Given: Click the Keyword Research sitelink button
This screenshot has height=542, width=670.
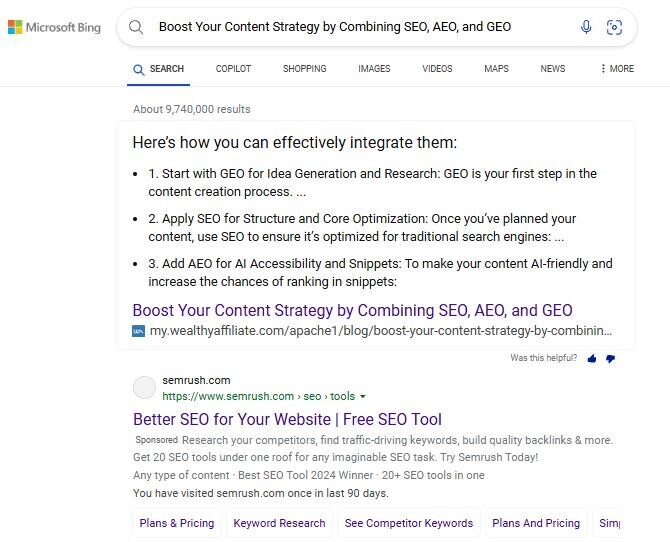Looking at the screenshot, I should click(279, 523).
